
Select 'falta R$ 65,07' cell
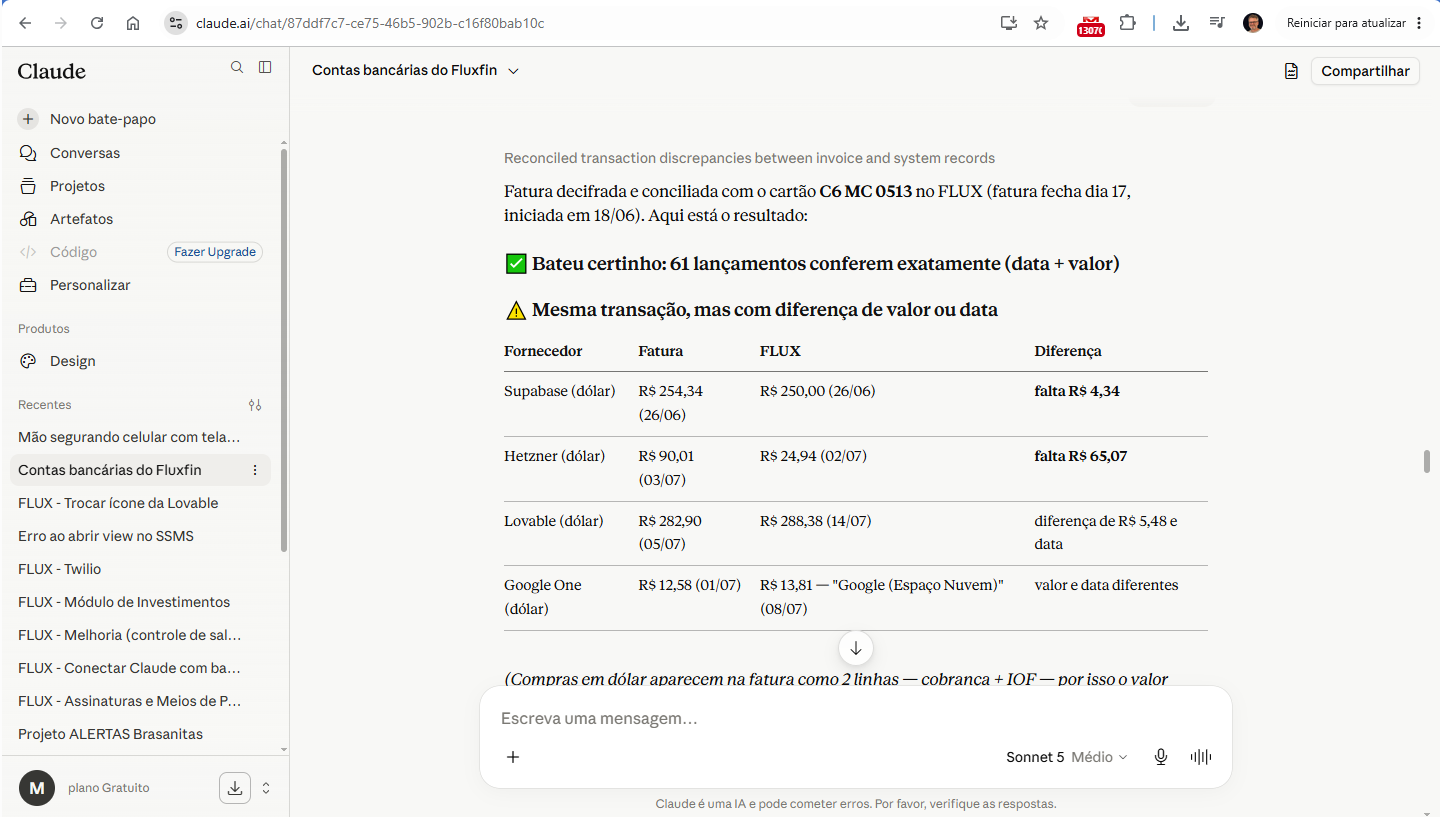(1081, 456)
